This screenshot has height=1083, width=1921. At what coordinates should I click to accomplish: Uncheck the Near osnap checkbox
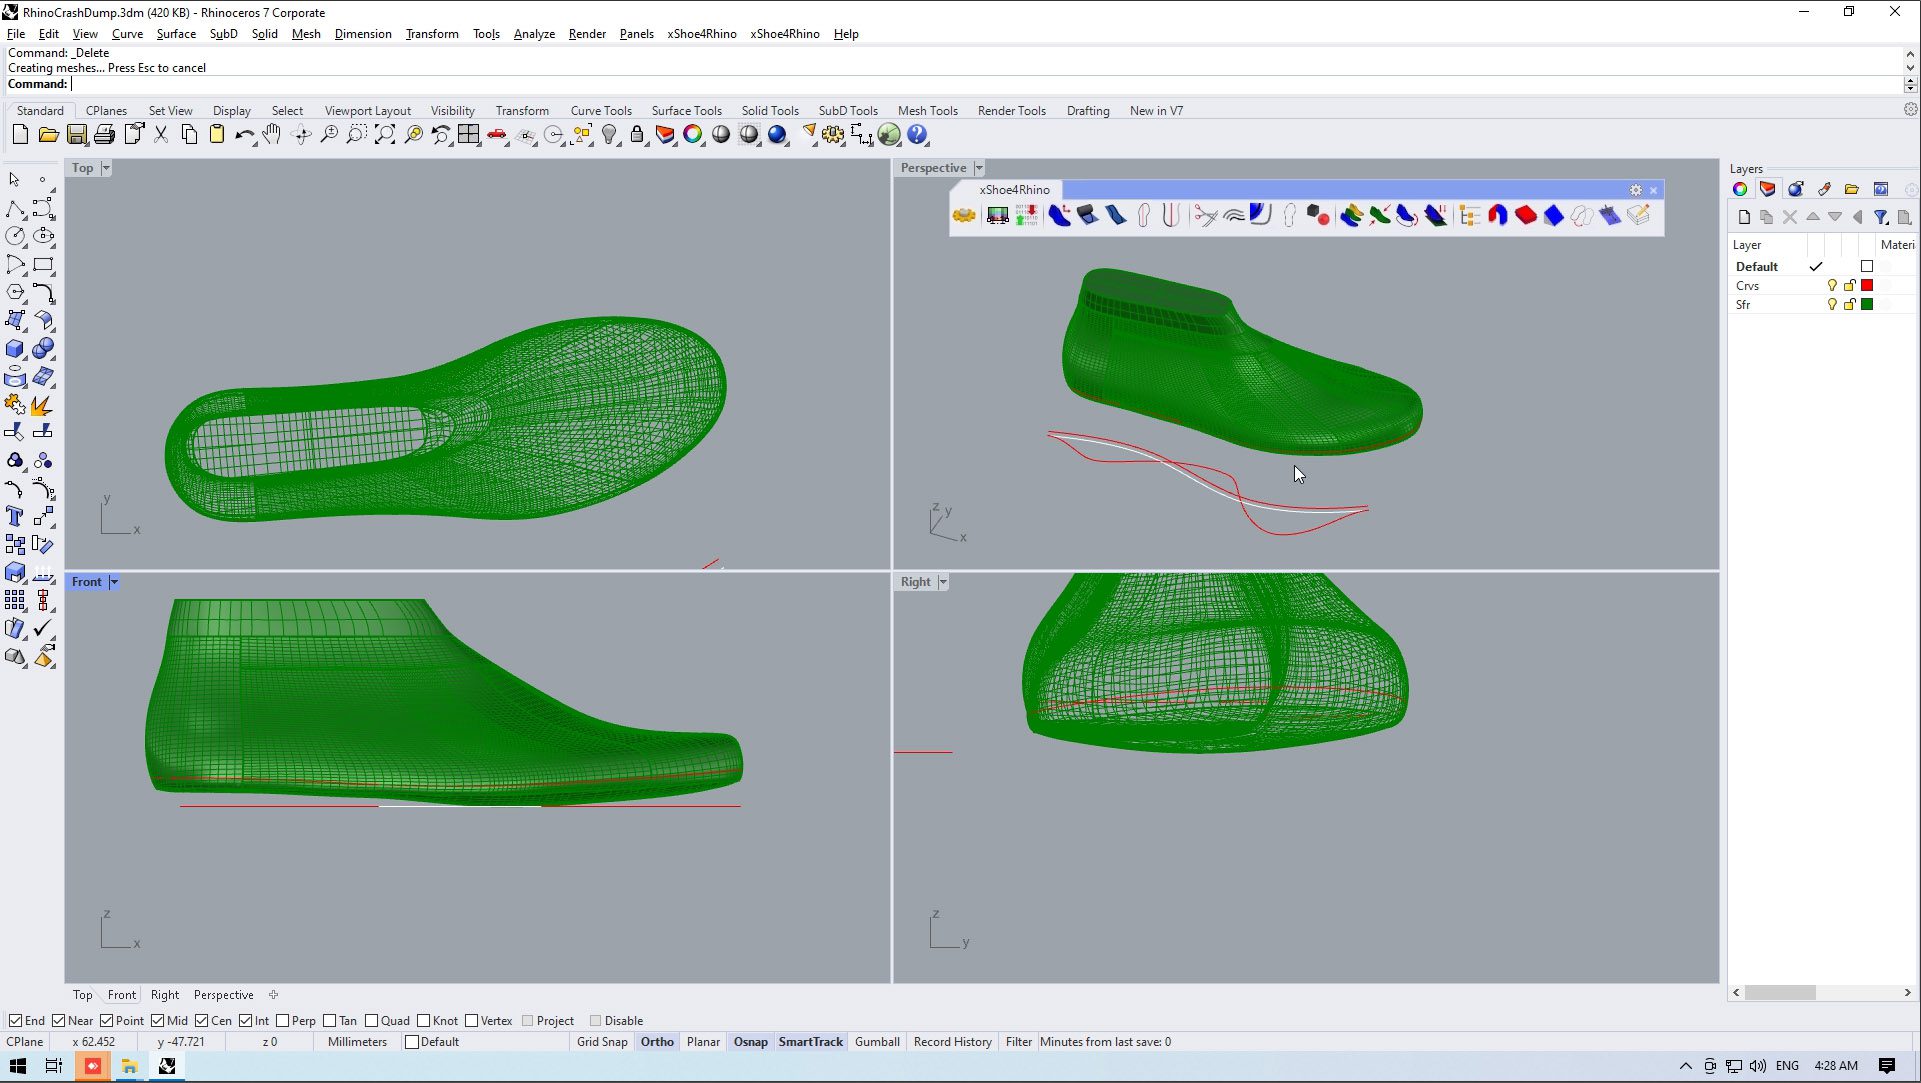click(59, 1021)
